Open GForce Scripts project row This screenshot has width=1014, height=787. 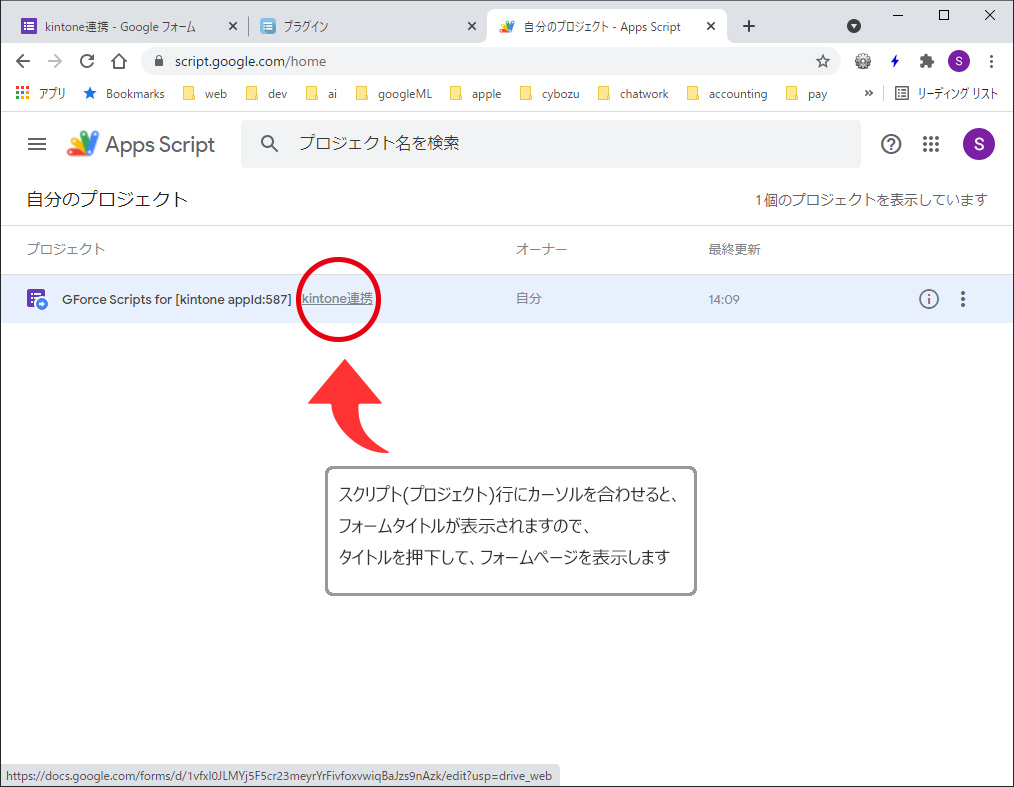click(176, 299)
